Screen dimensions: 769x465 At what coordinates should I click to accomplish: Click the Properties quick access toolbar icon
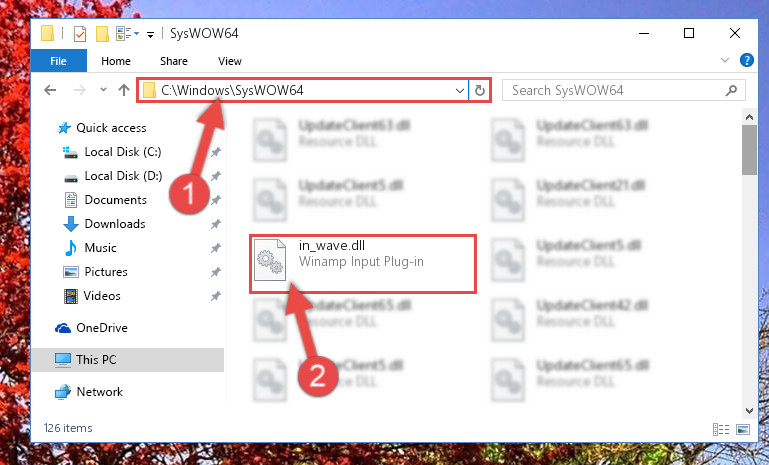pyautogui.click(x=79, y=34)
